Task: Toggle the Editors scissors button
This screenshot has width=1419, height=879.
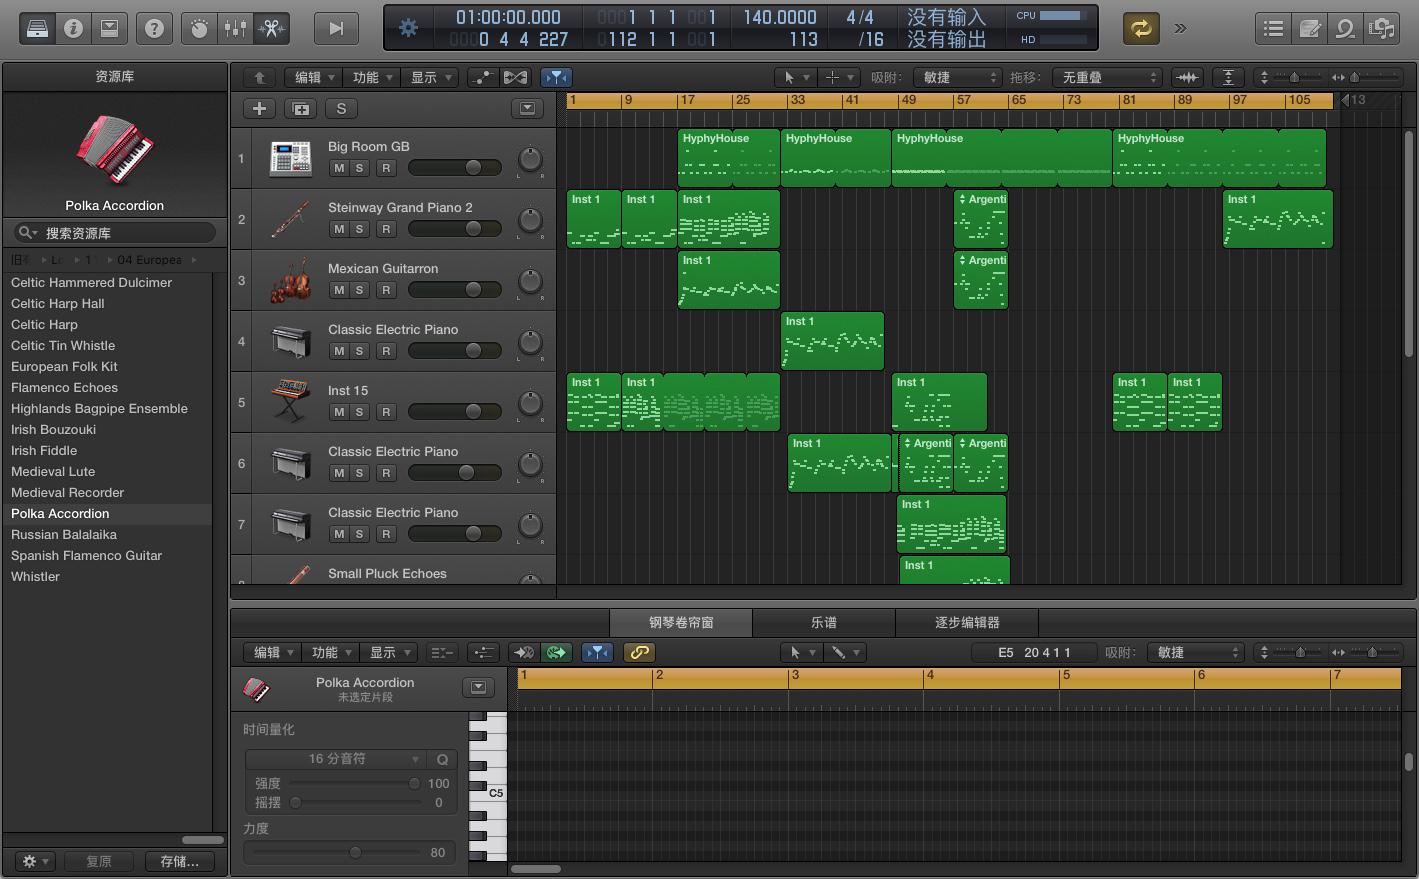Action: [x=270, y=28]
